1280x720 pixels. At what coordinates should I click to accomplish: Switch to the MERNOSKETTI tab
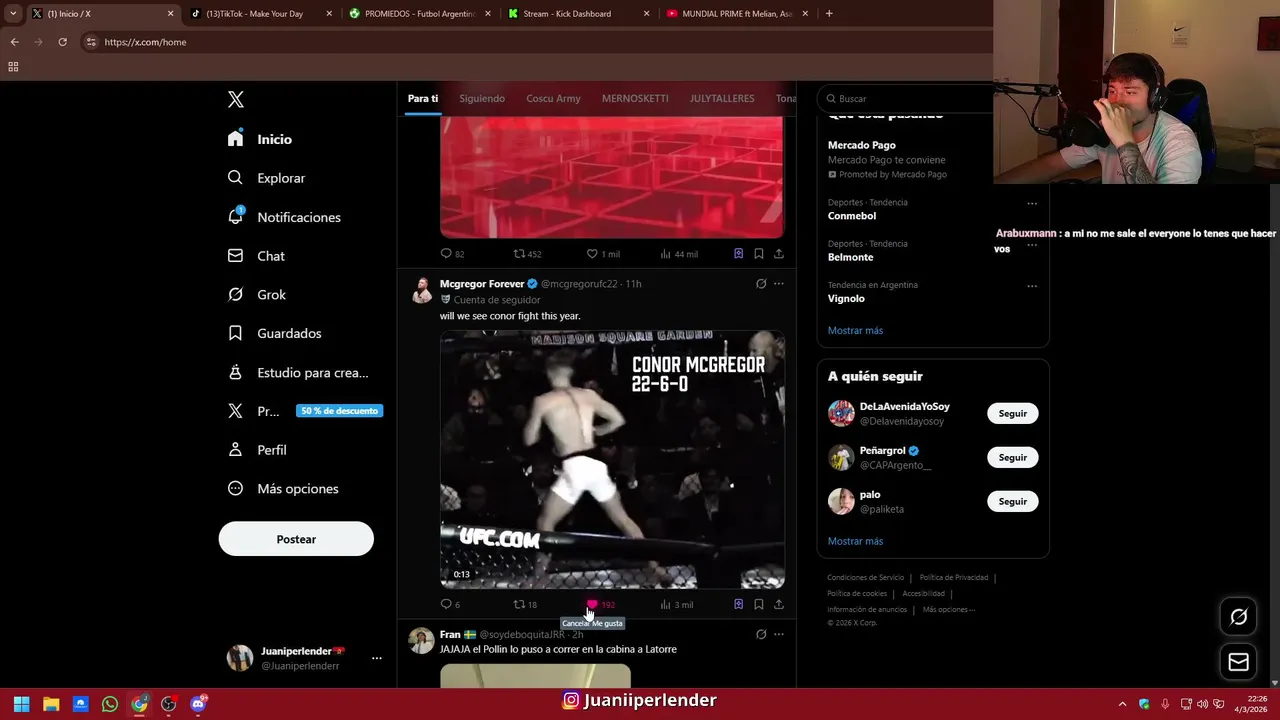click(635, 98)
